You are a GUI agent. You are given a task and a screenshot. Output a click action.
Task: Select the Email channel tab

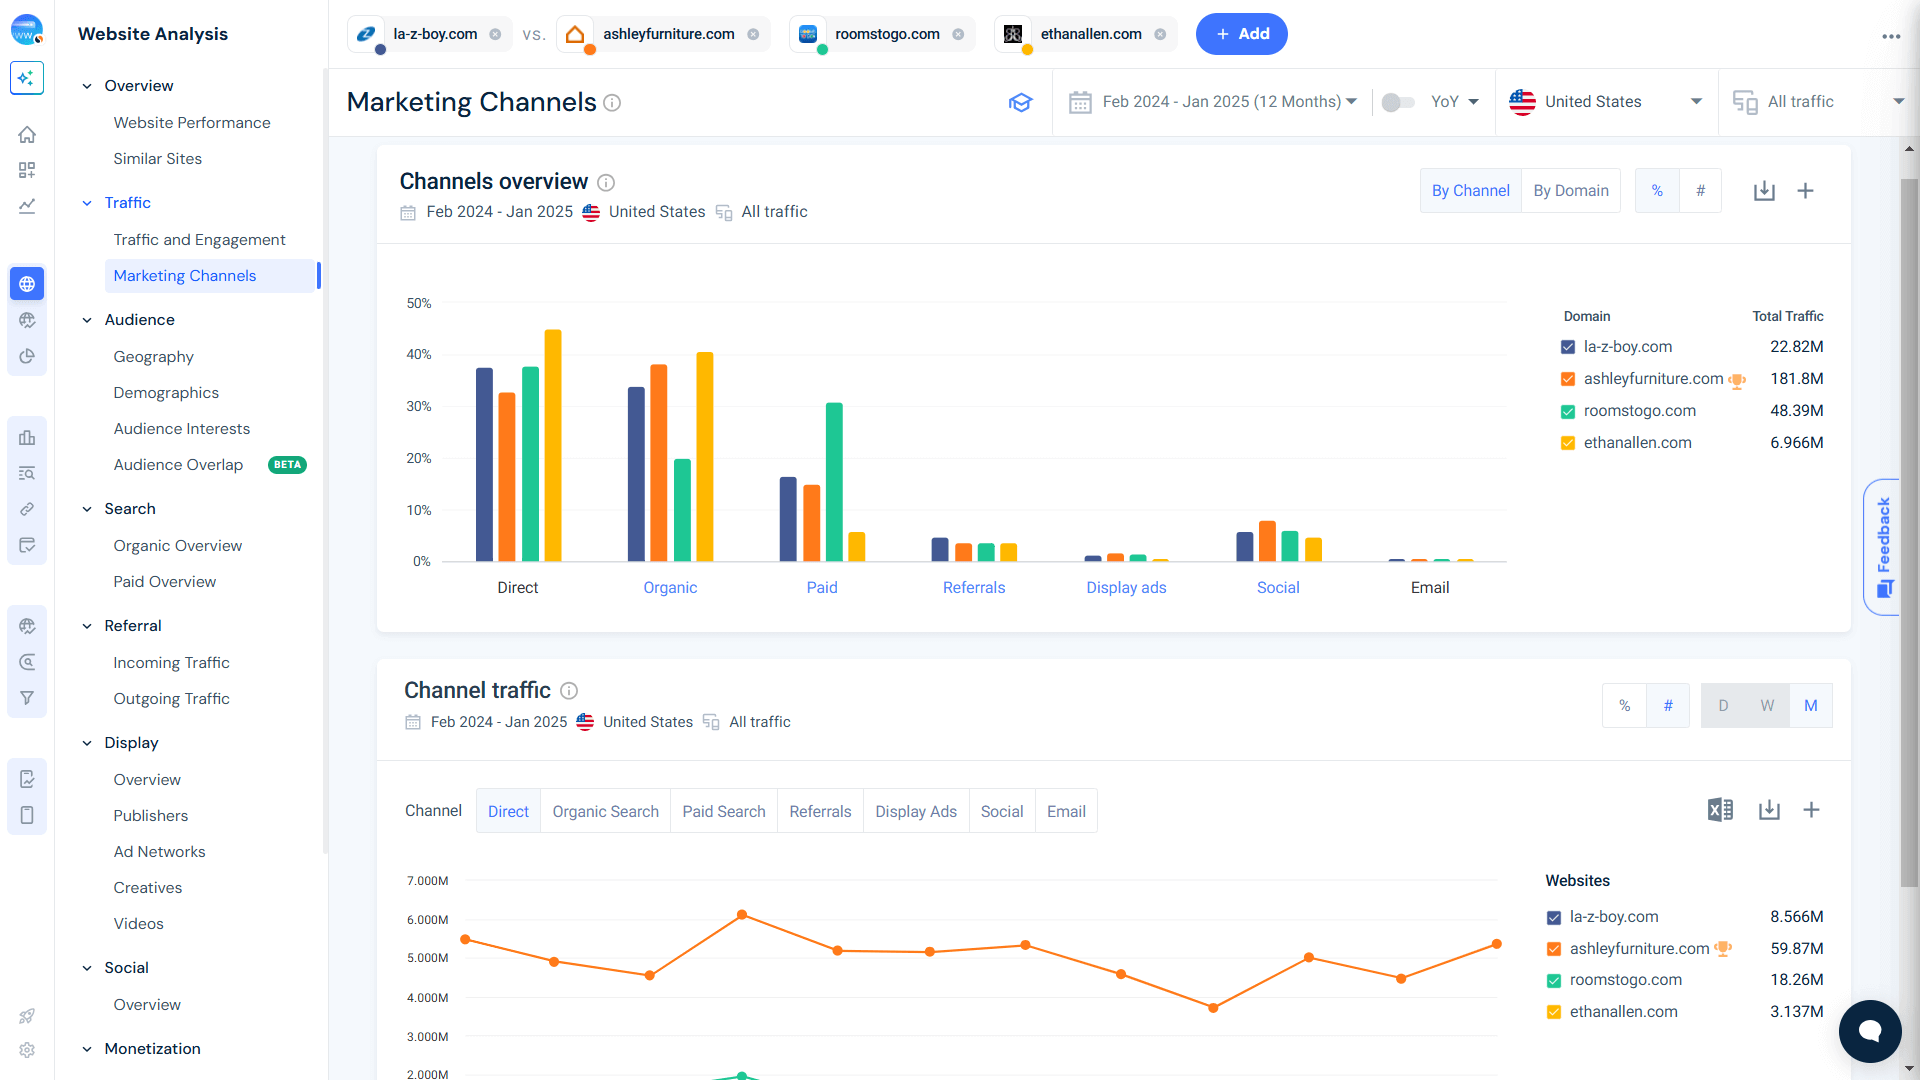pos(1066,811)
